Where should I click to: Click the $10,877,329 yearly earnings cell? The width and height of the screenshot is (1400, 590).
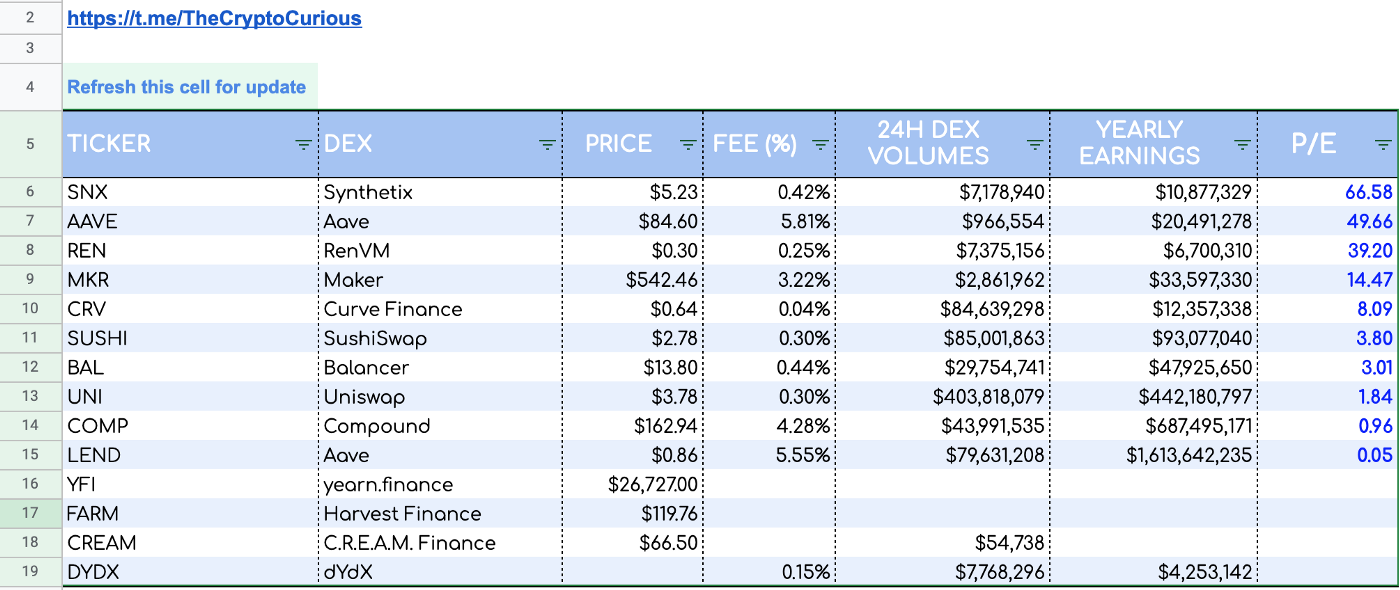pos(1154,192)
